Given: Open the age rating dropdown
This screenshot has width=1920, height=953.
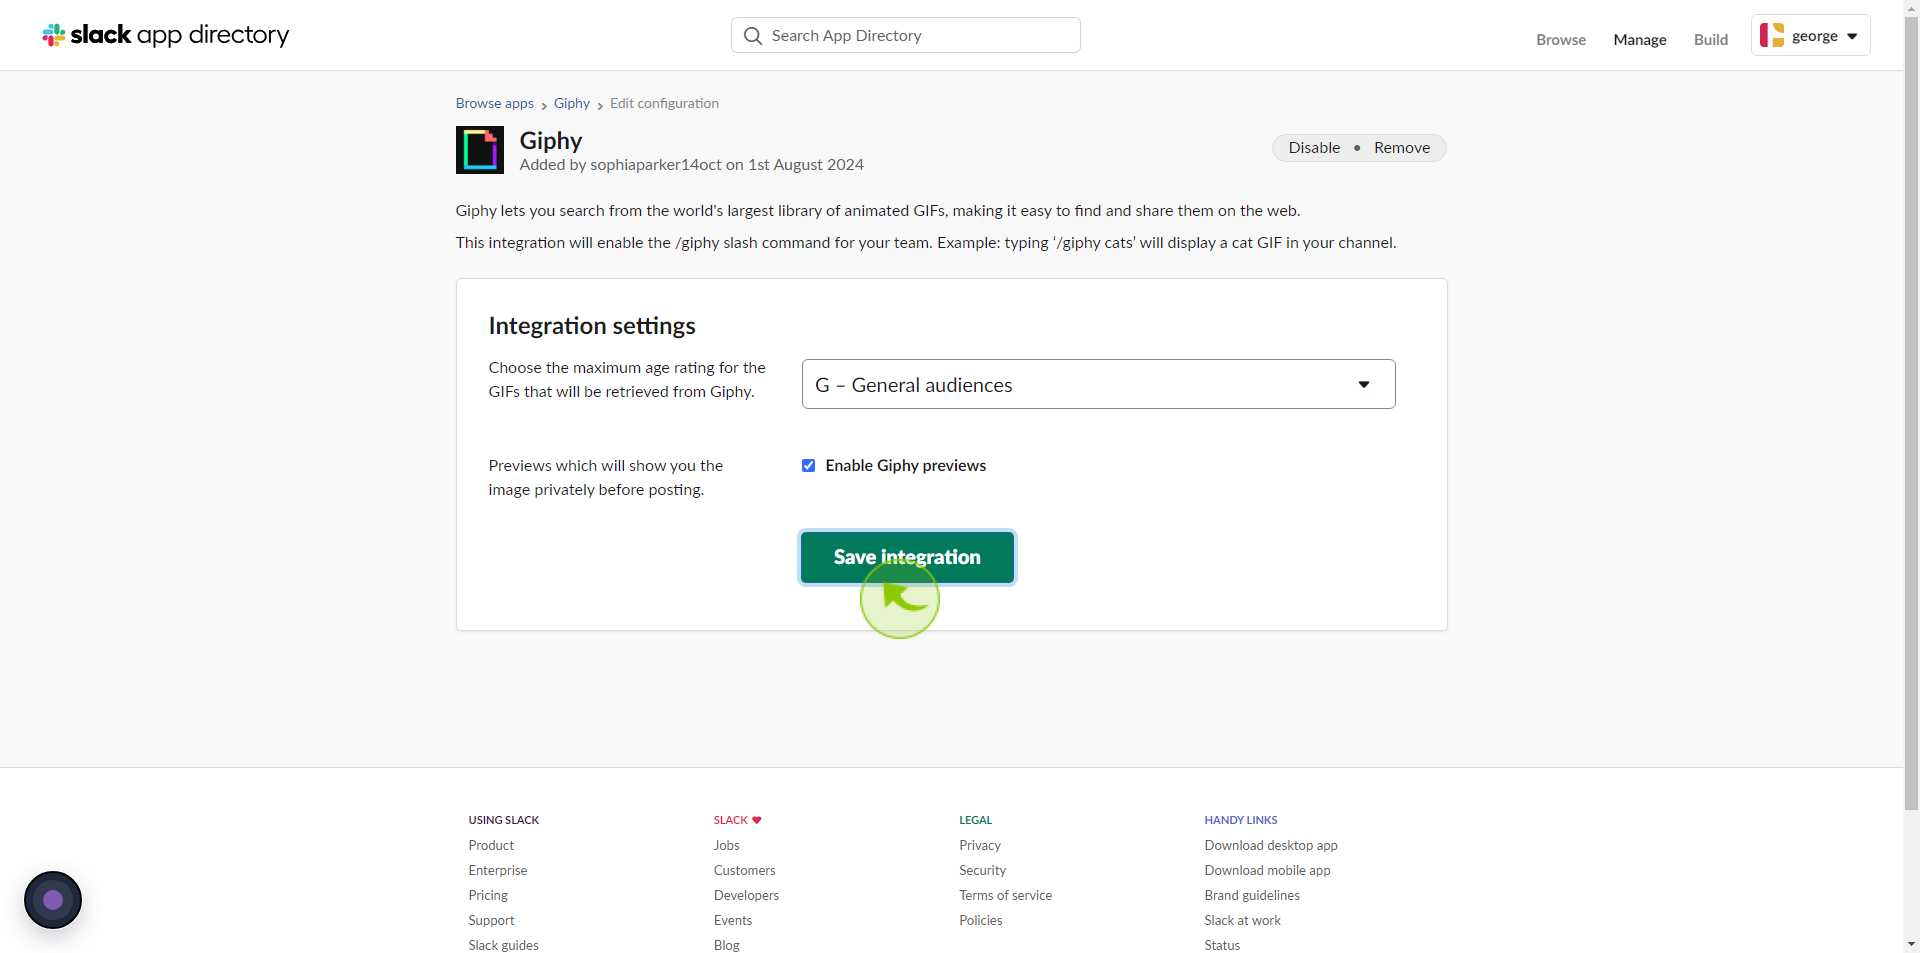Looking at the screenshot, I should [1098, 384].
